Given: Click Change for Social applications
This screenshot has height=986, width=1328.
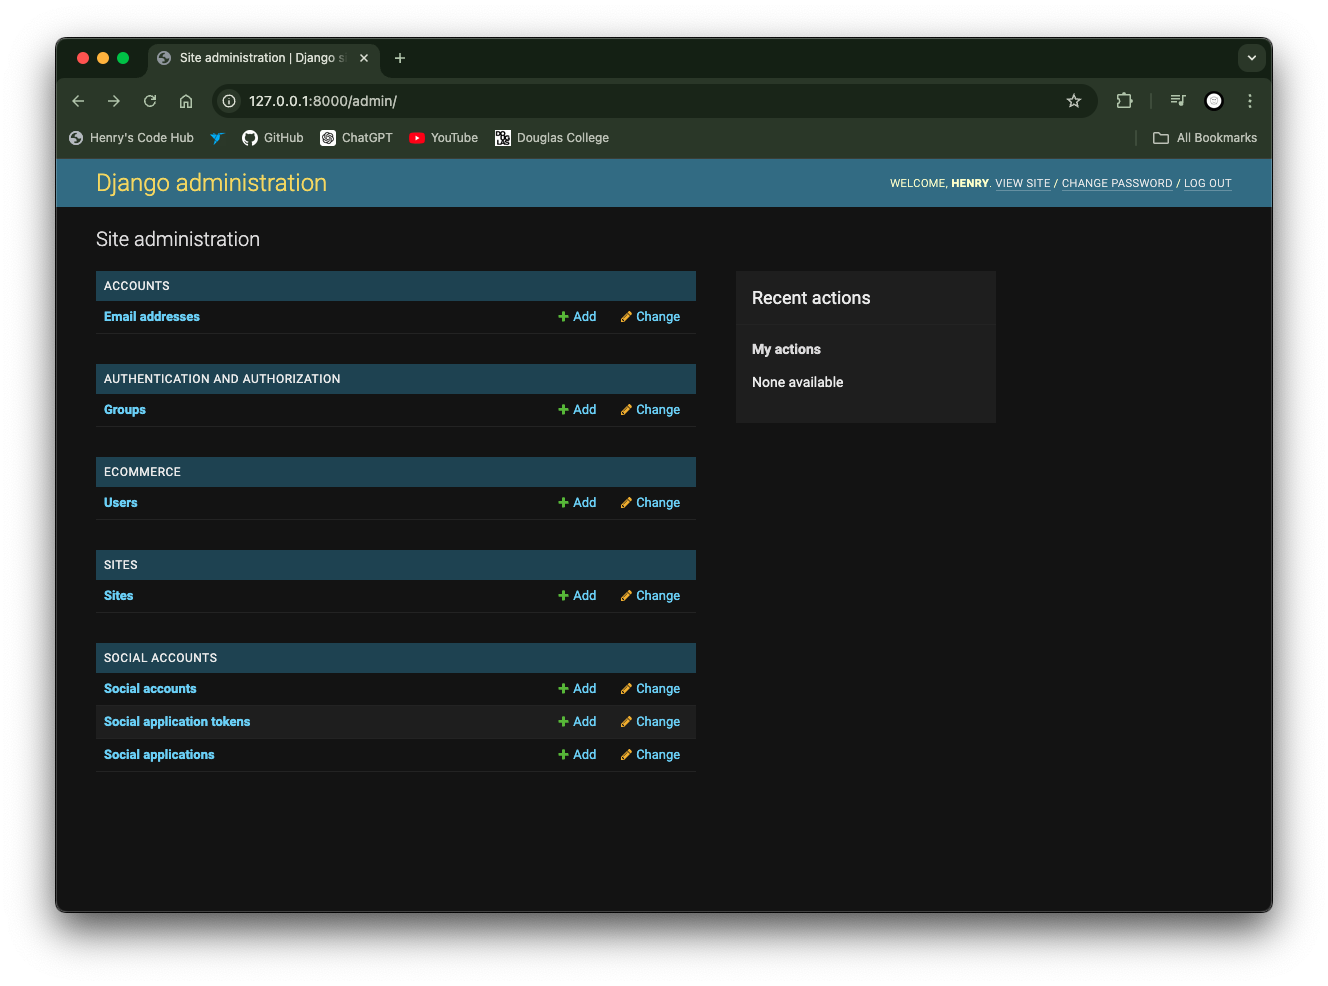Looking at the screenshot, I should point(650,755).
